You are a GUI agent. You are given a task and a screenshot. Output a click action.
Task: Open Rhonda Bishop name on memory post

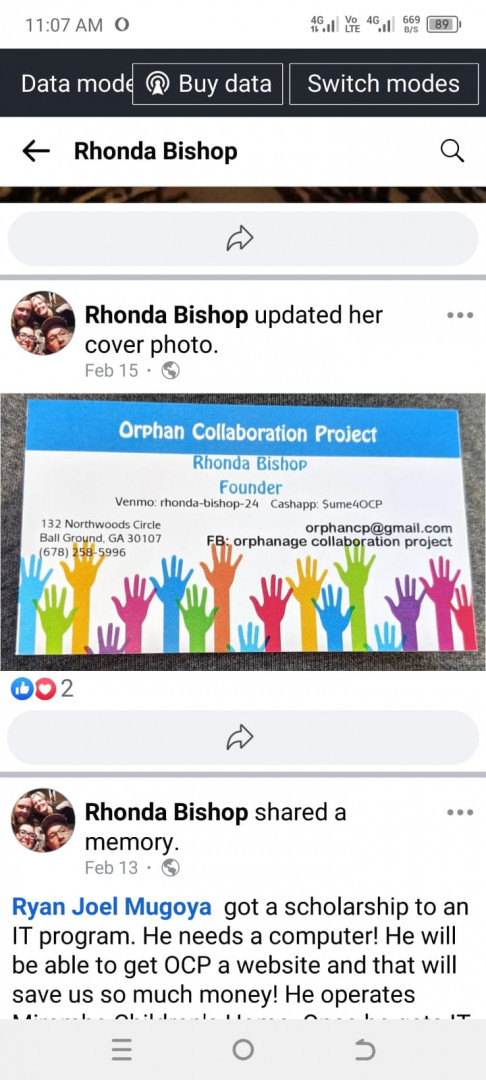pos(166,812)
